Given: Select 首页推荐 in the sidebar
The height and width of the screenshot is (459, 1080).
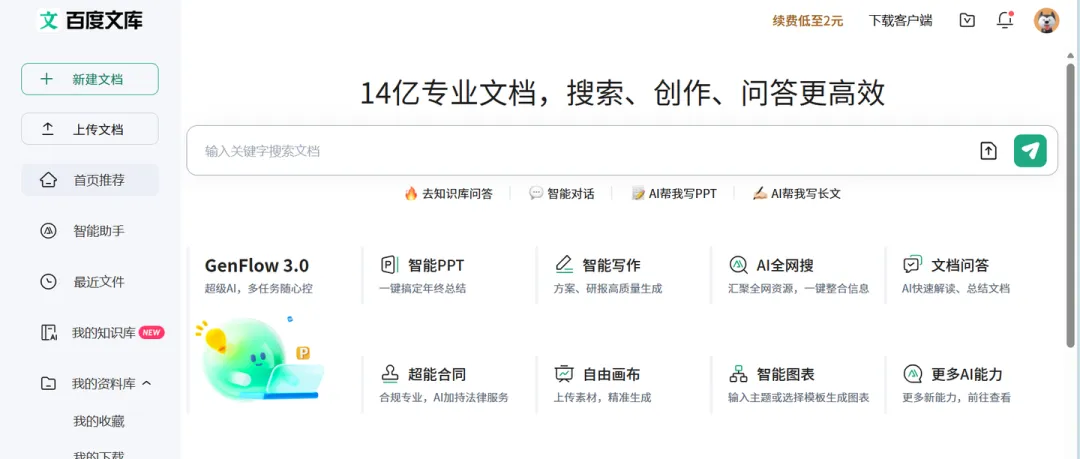Looking at the screenshot, I should (x=90, y=181).
